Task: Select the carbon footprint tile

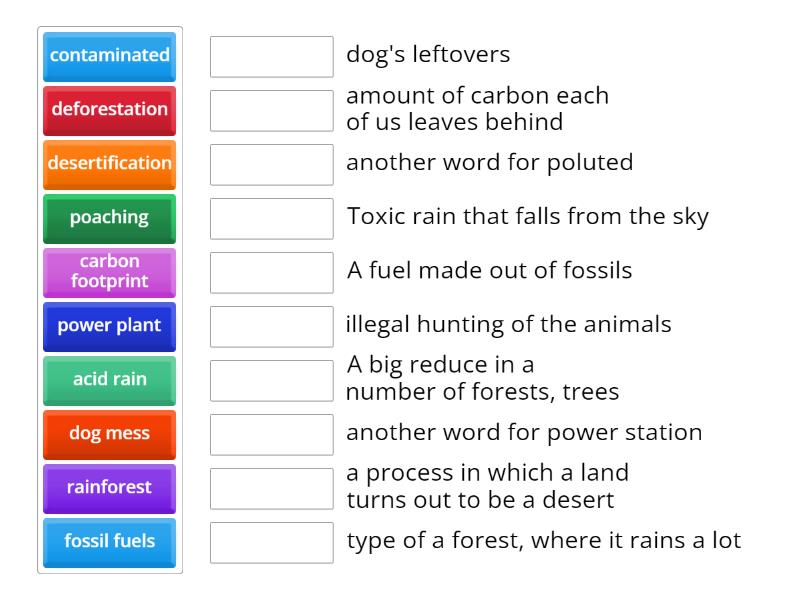Action: pyautogui.click(x=109, y=272)
